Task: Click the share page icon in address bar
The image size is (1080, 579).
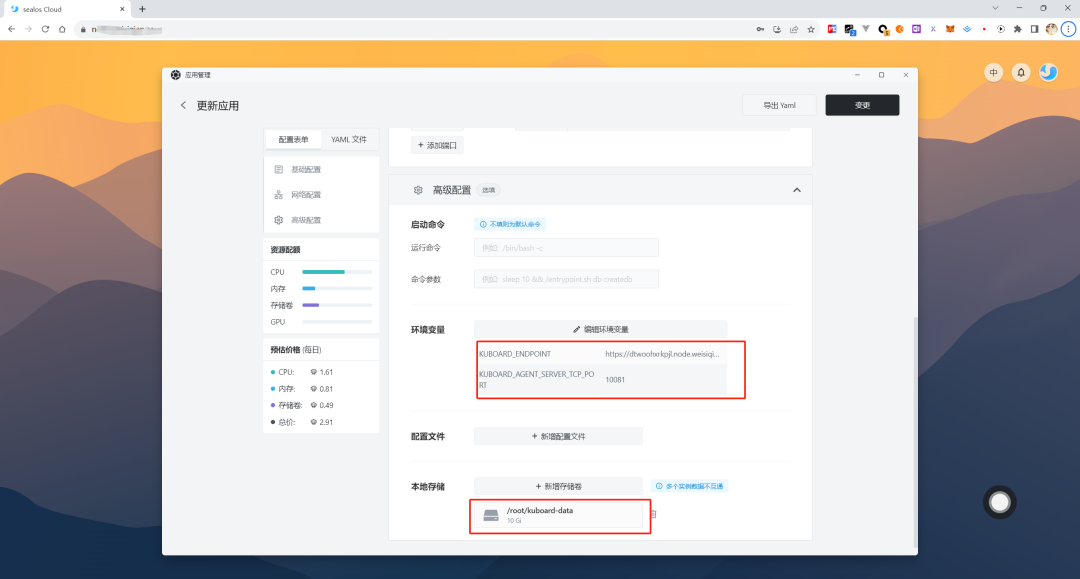Action: 793,29
